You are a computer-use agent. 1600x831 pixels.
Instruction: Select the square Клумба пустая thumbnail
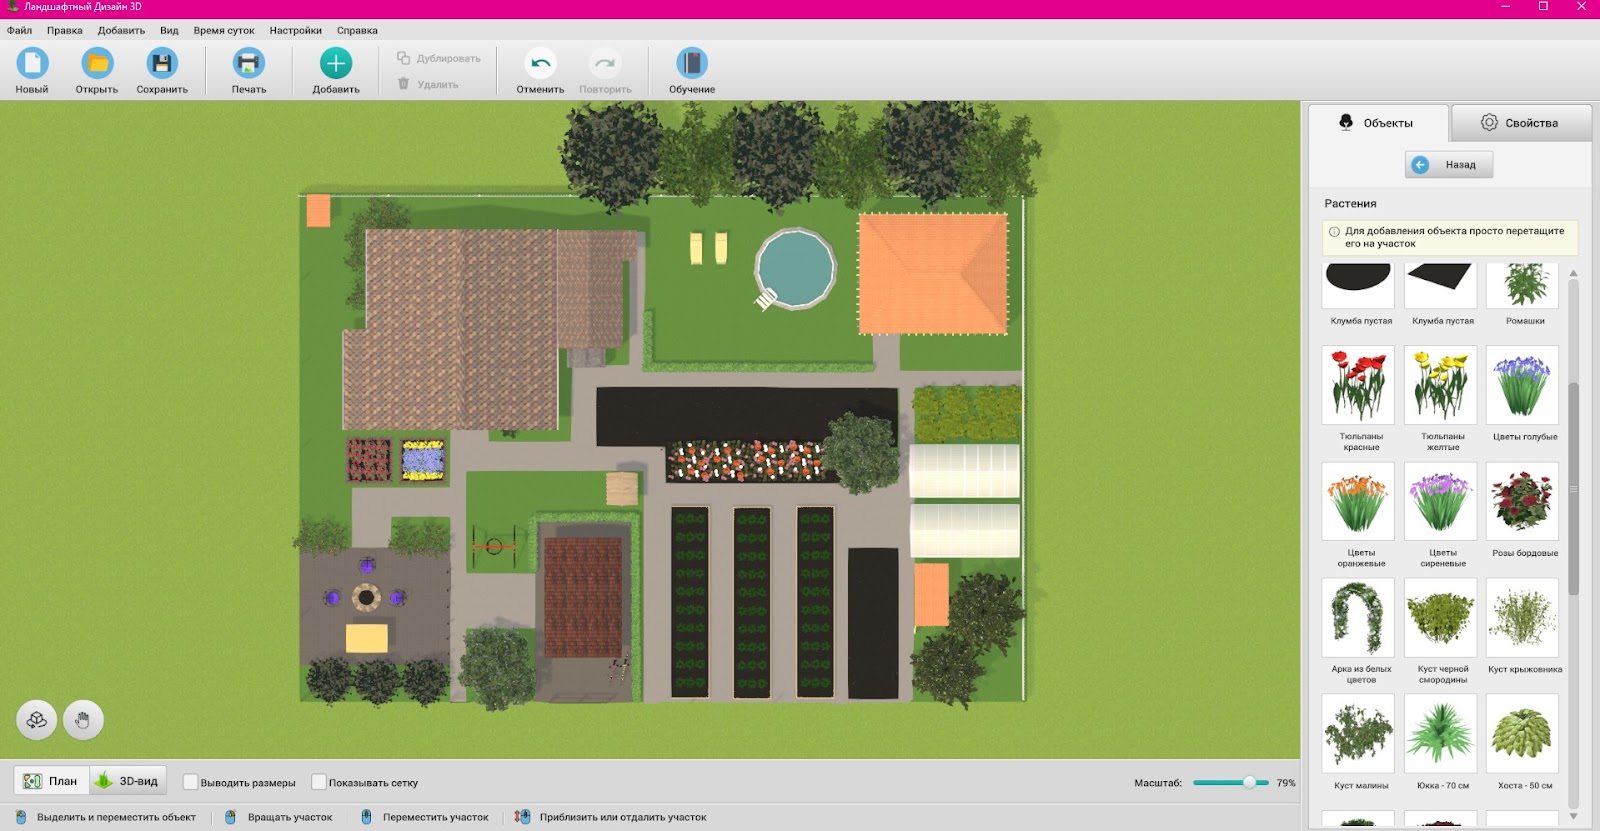pos(1440,286)
